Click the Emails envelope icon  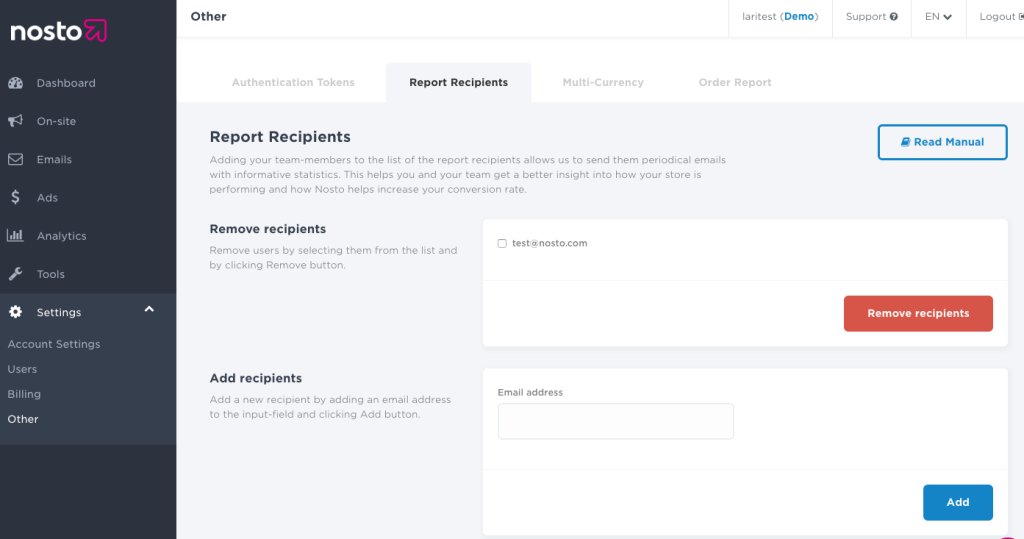tap(15, 159)
